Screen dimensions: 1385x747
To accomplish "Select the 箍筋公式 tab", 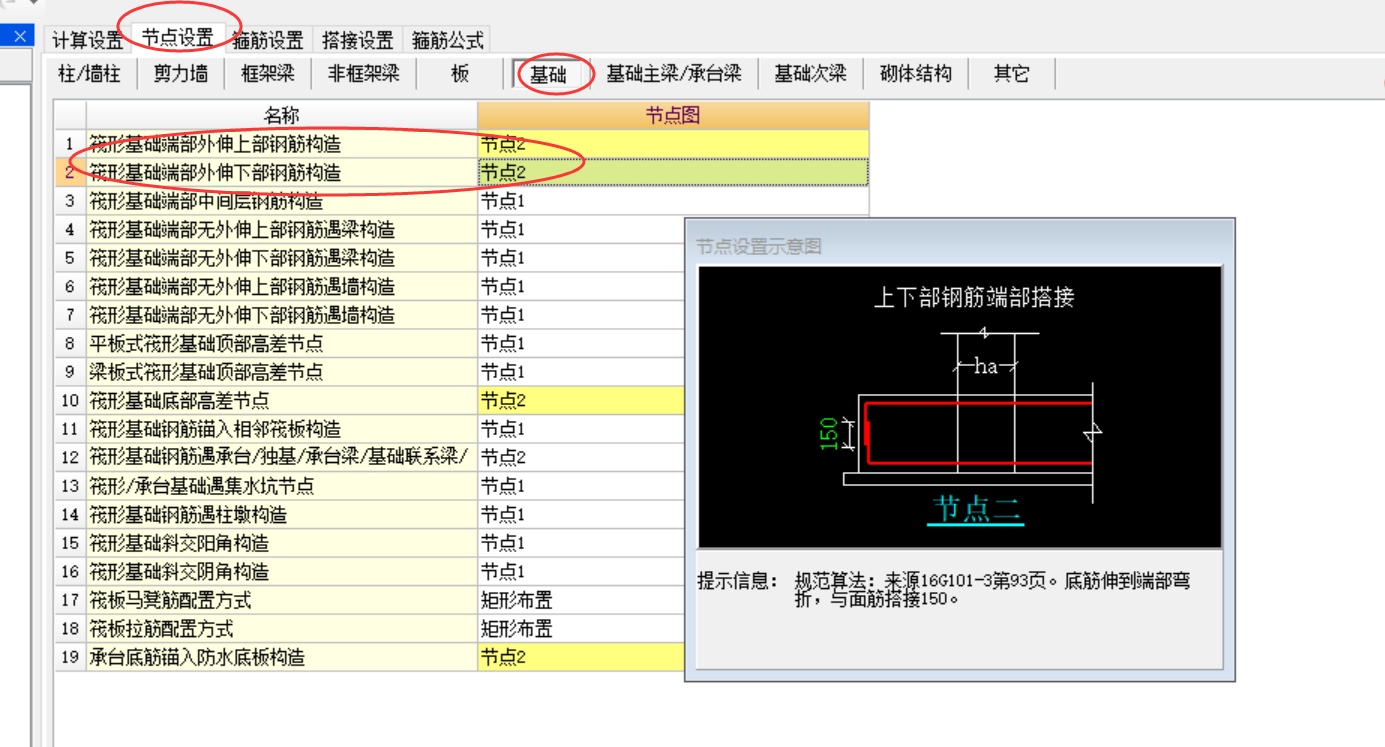I will 448,40.
